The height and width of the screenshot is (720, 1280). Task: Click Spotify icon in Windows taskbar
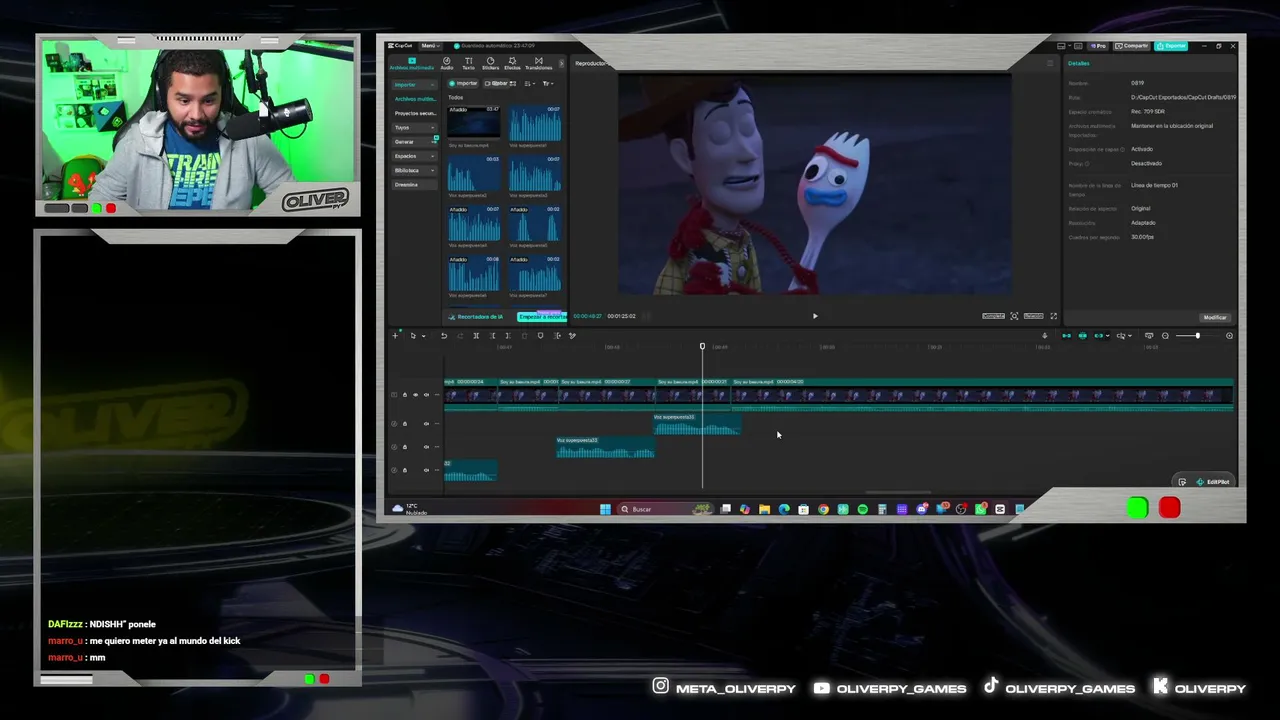[x=862, y=509]
